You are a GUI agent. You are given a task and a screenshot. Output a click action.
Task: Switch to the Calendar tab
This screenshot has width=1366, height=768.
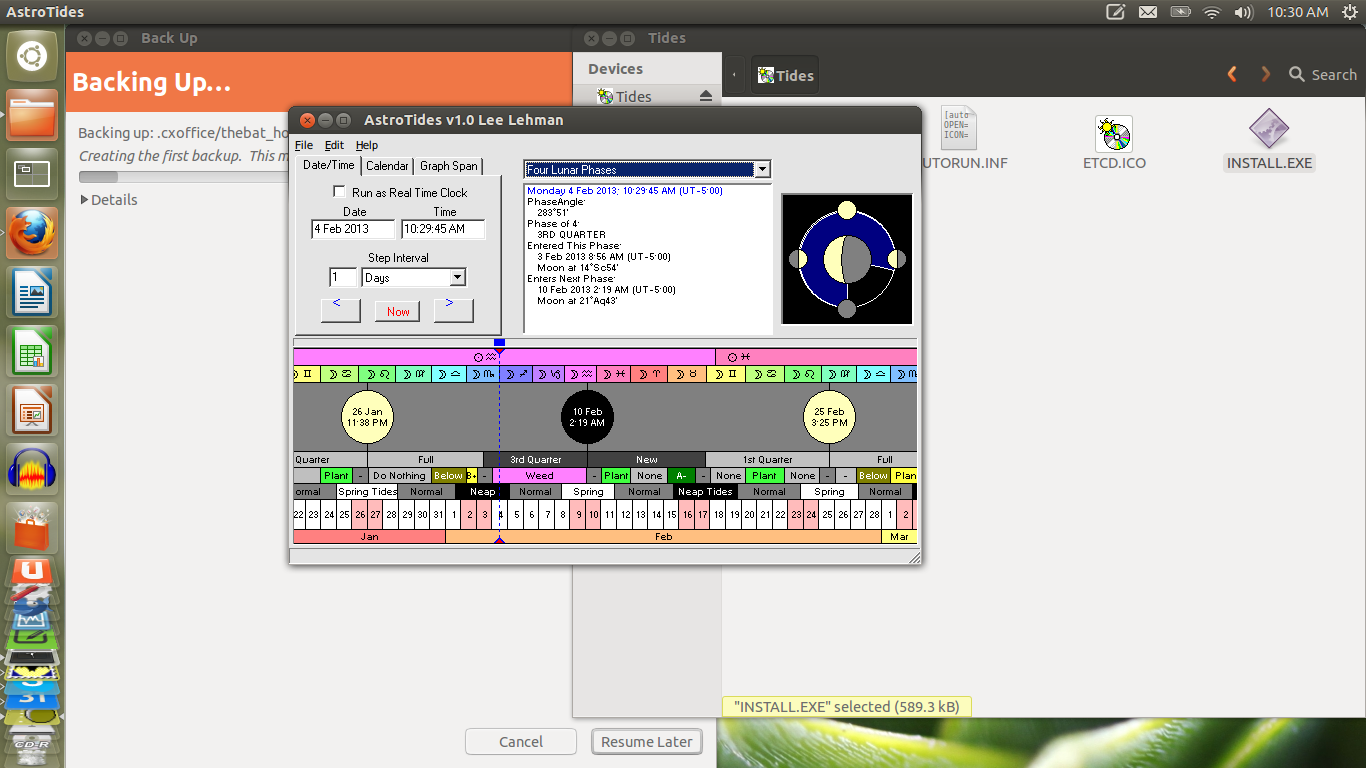387,166
